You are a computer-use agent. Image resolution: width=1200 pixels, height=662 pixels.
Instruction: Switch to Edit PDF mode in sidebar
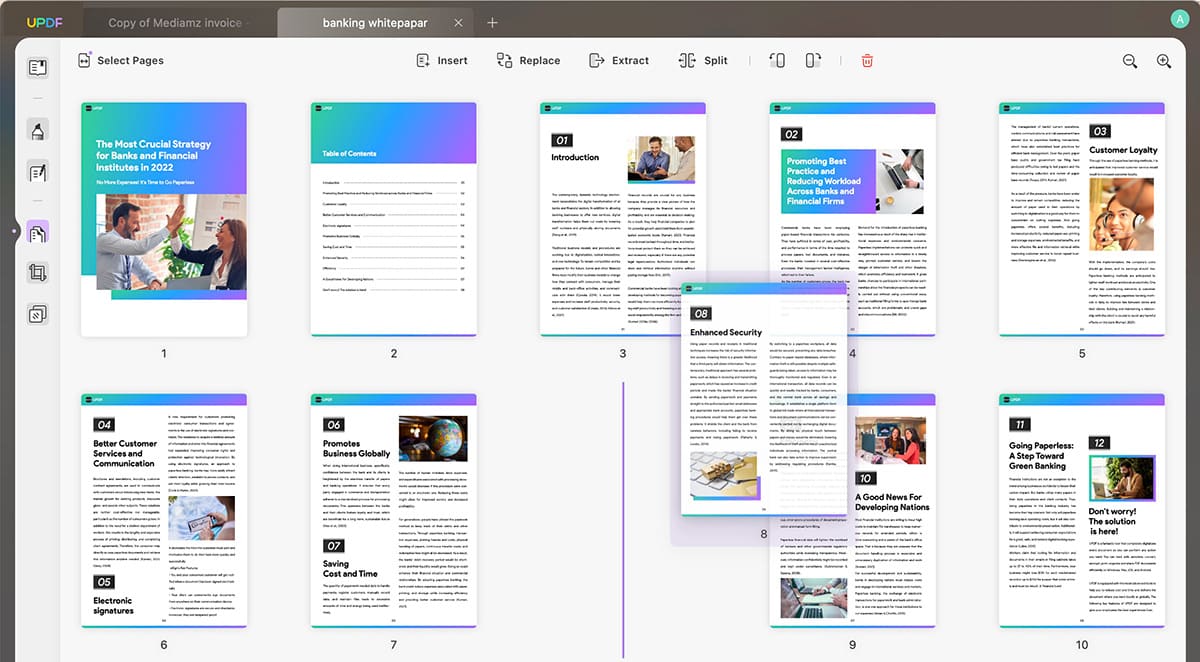point(38,172)
